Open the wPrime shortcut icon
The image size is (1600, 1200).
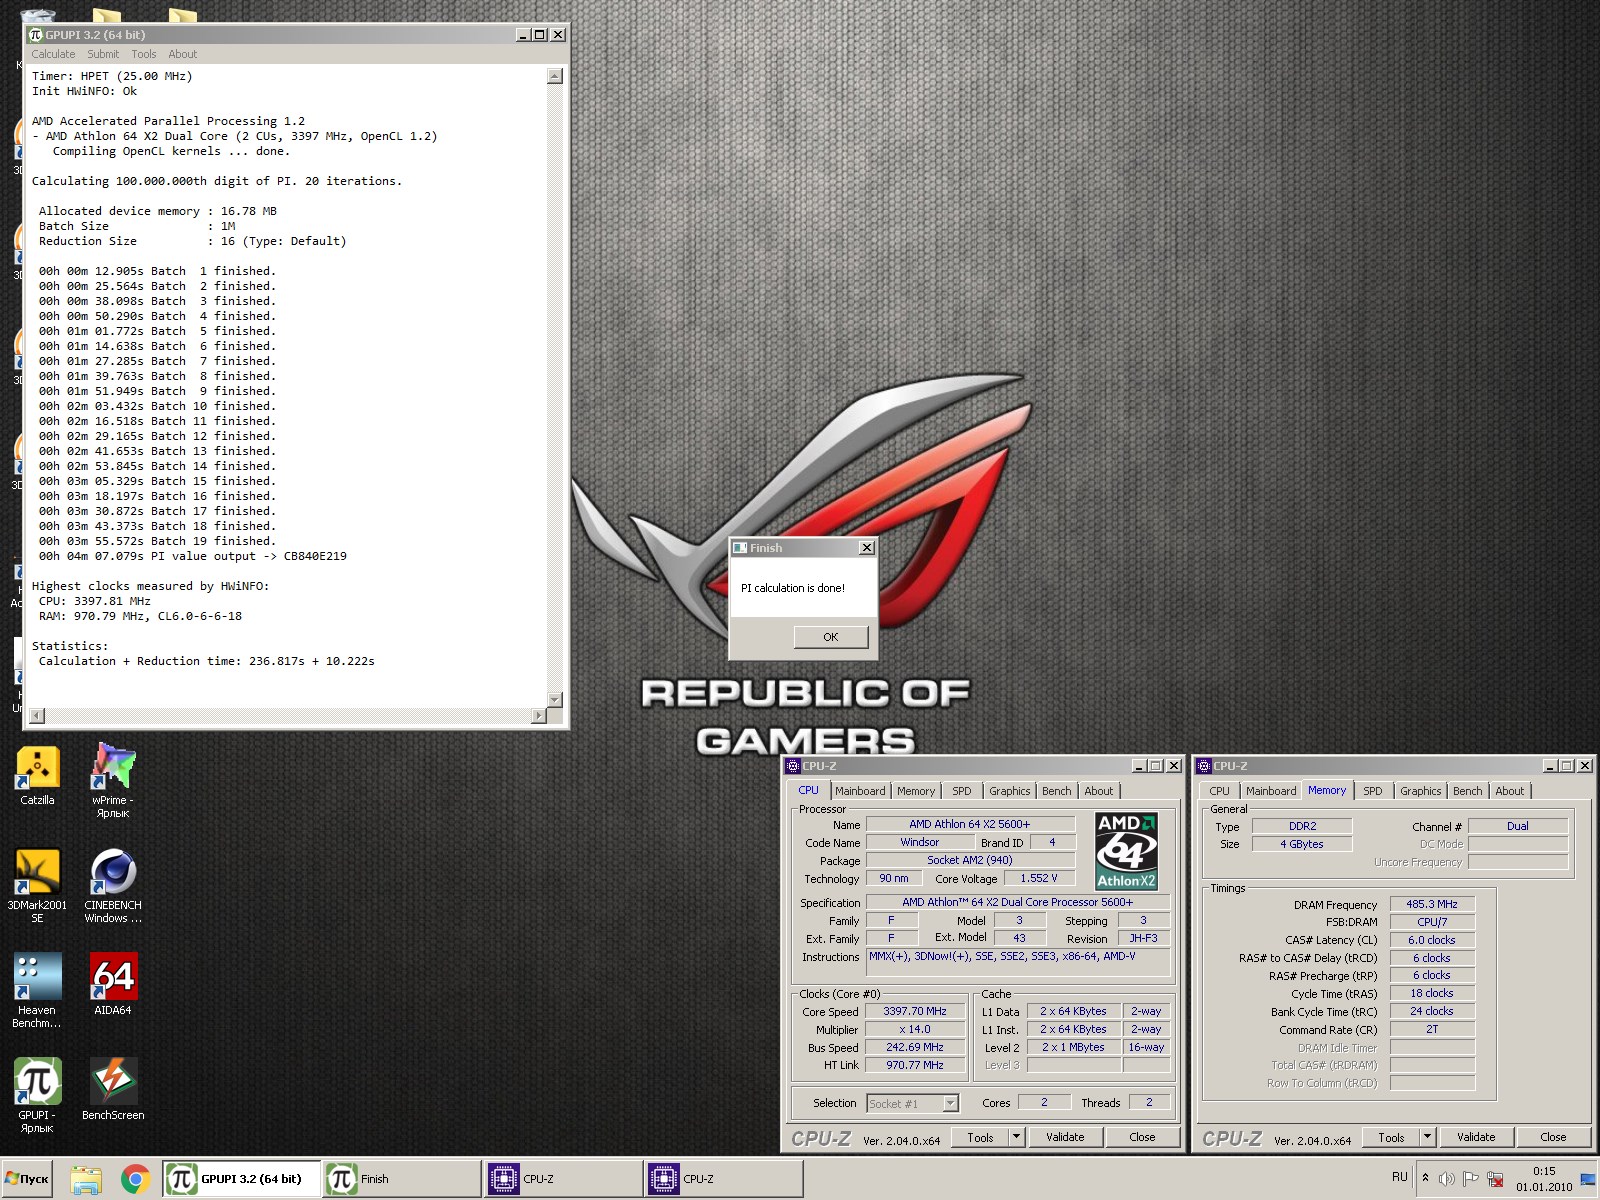113,780
